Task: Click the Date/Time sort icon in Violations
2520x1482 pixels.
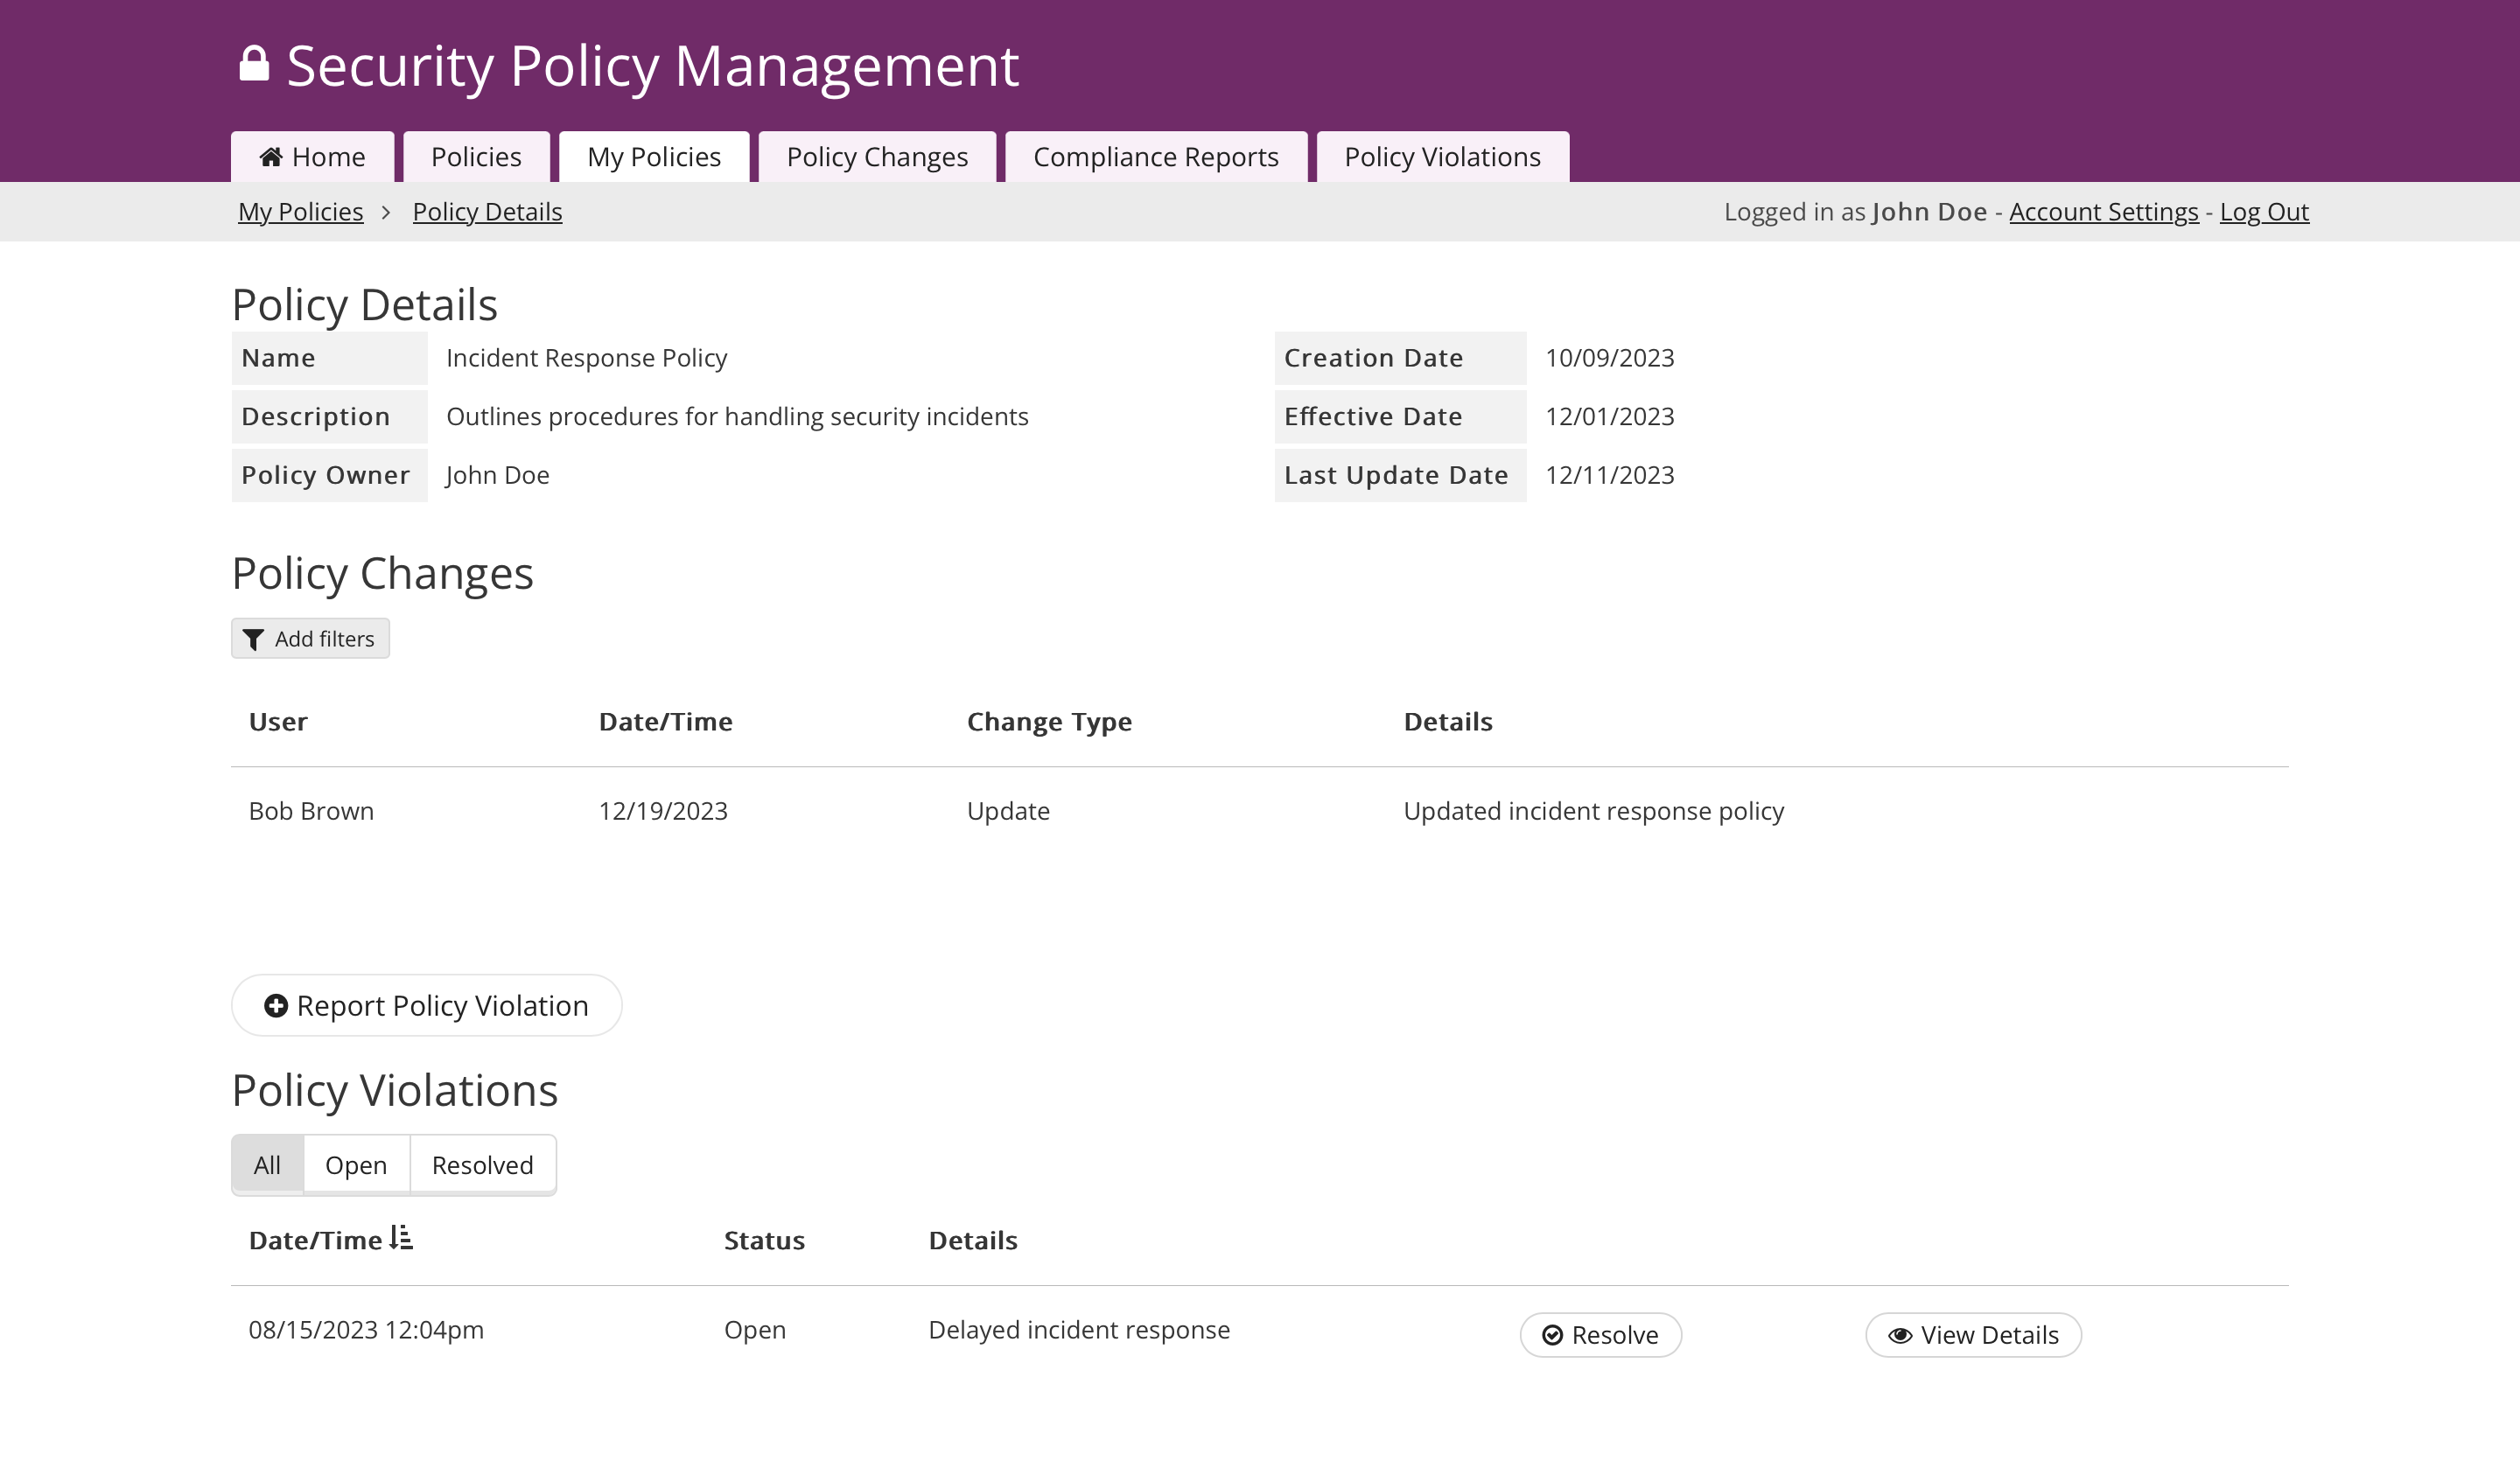Action: 401,1238
